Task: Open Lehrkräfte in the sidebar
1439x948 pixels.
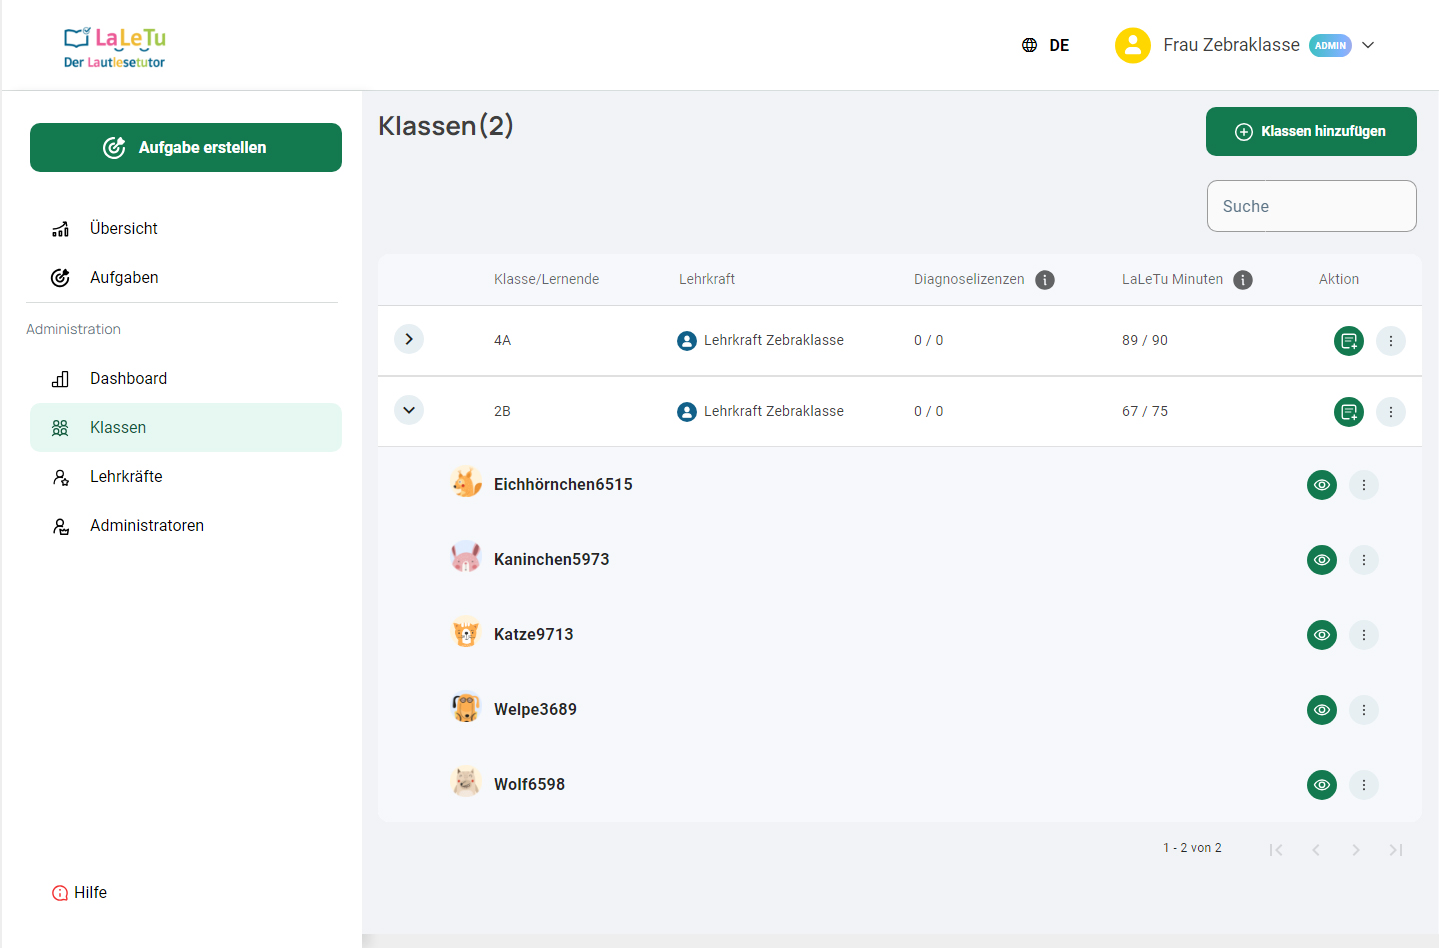Action: pos(126,477)
